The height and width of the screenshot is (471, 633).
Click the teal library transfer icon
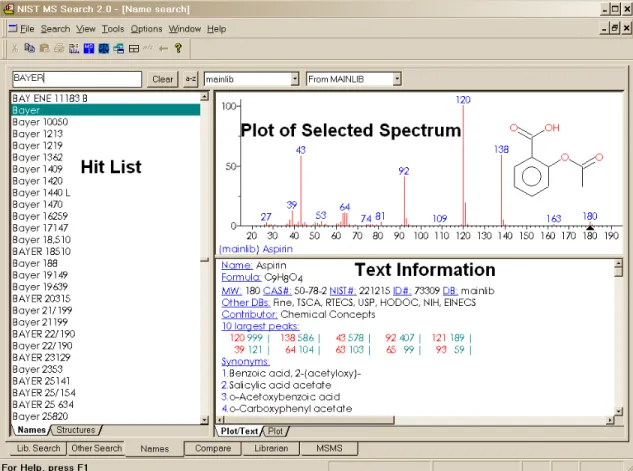pyautogui.click(x=119, y=48)
